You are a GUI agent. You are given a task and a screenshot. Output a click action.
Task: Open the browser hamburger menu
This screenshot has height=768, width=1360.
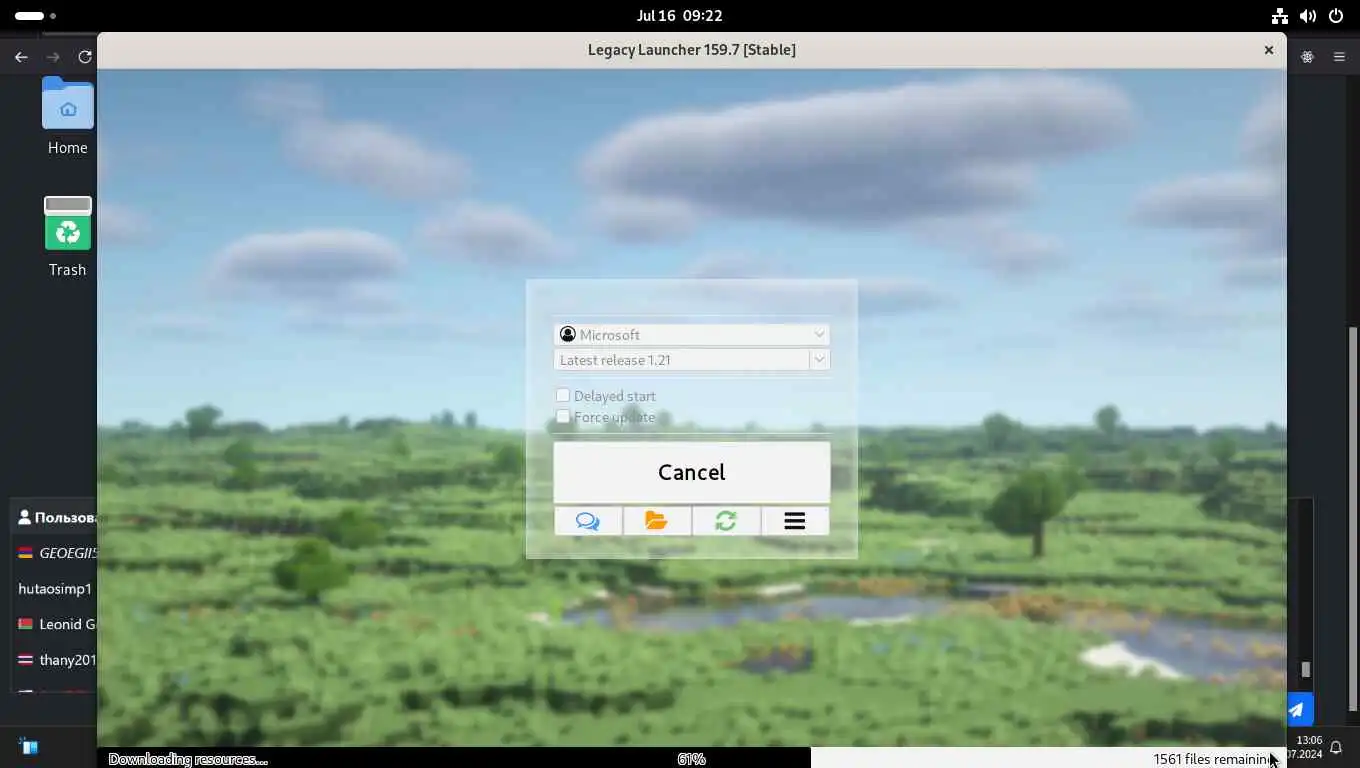click(1339, 57)
